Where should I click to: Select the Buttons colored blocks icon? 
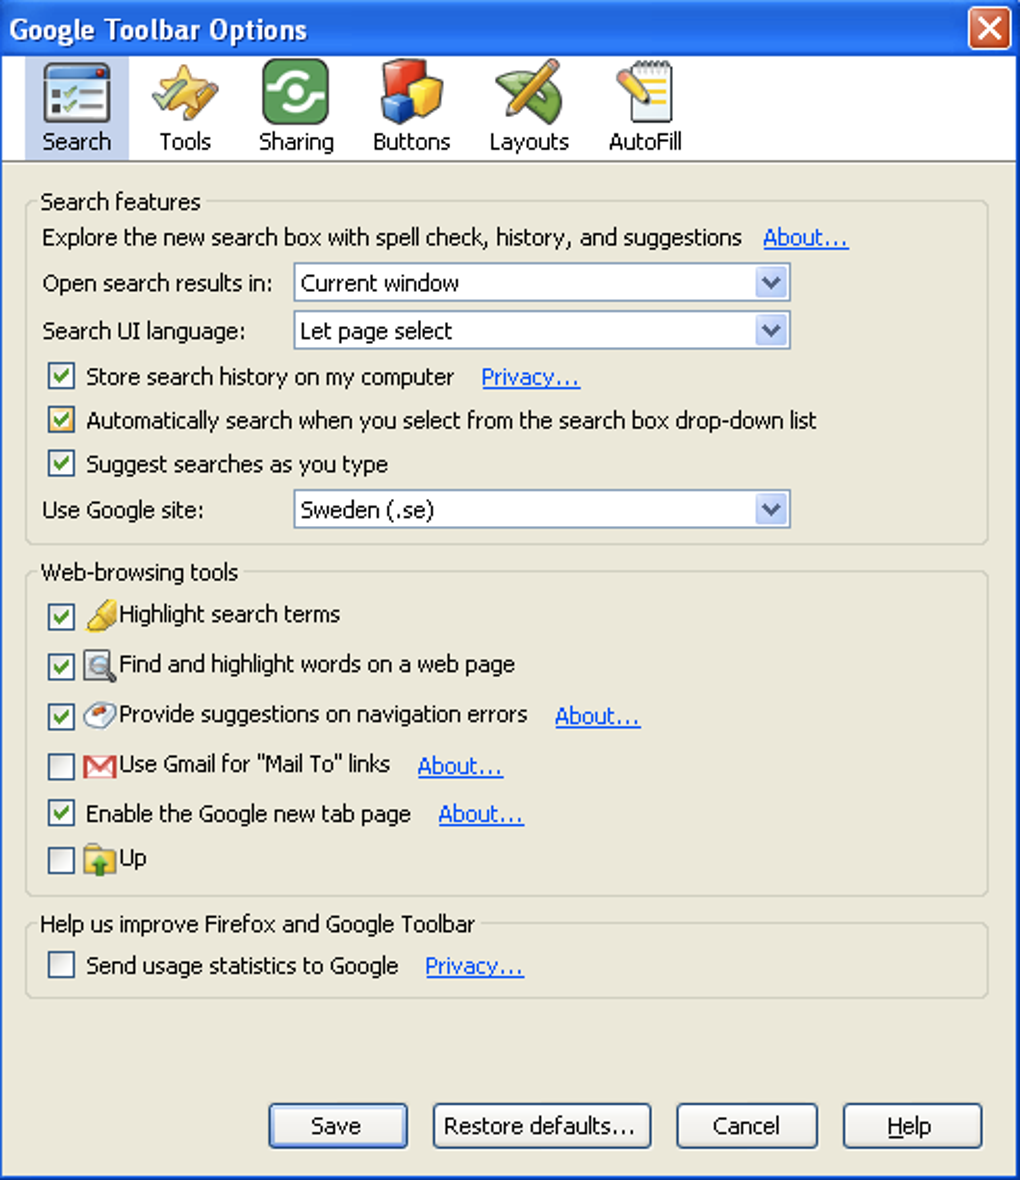click(411, 92)
